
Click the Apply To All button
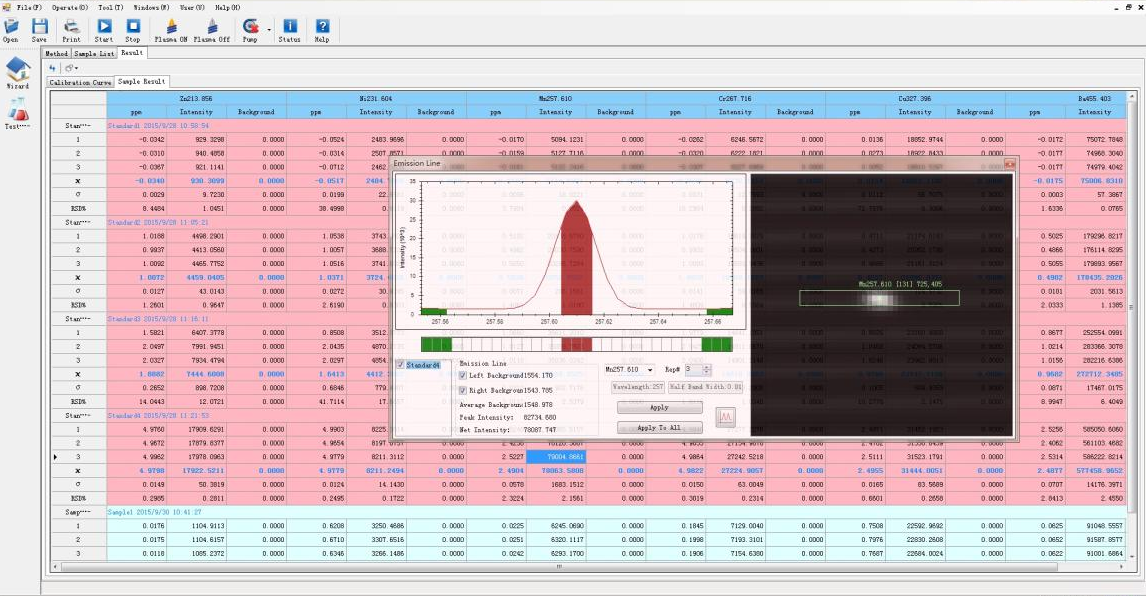click(659, 428)
